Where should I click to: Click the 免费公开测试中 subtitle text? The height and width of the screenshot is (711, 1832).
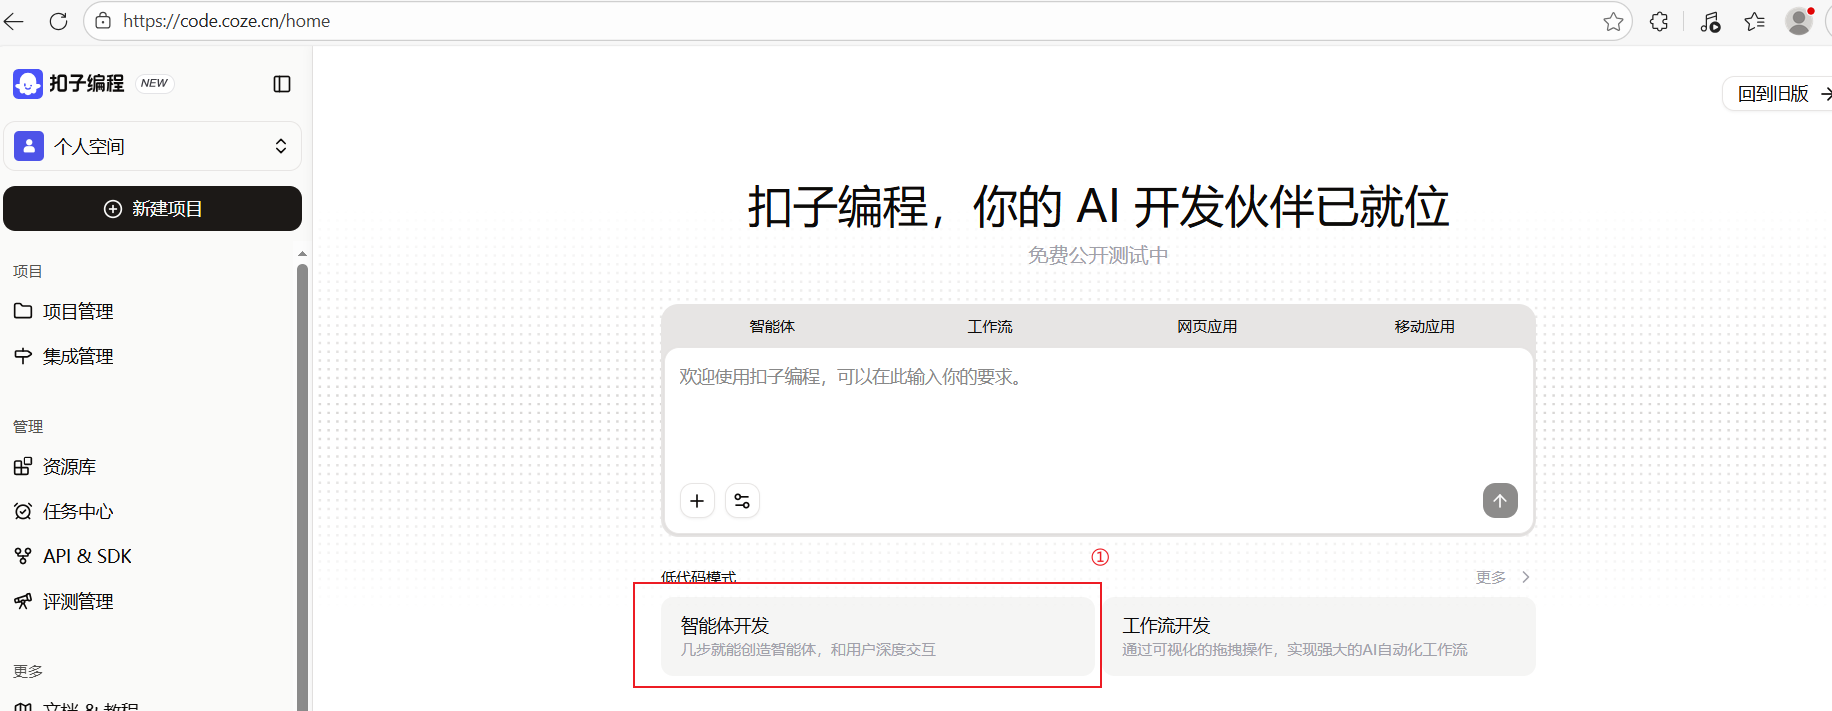click(x=1098, y=256)
